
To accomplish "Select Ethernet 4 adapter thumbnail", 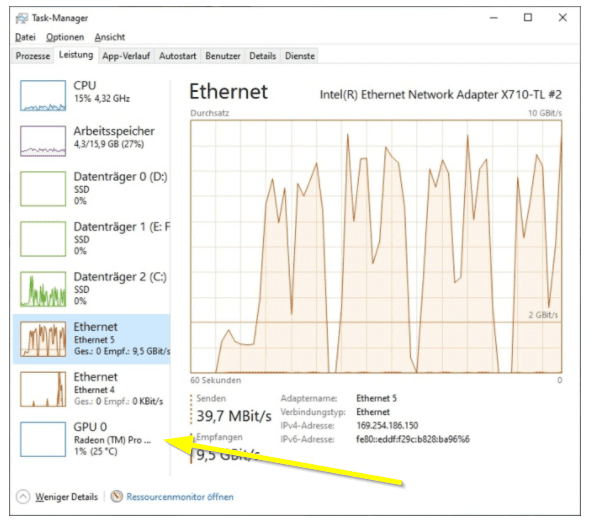I will pos(43,389).
